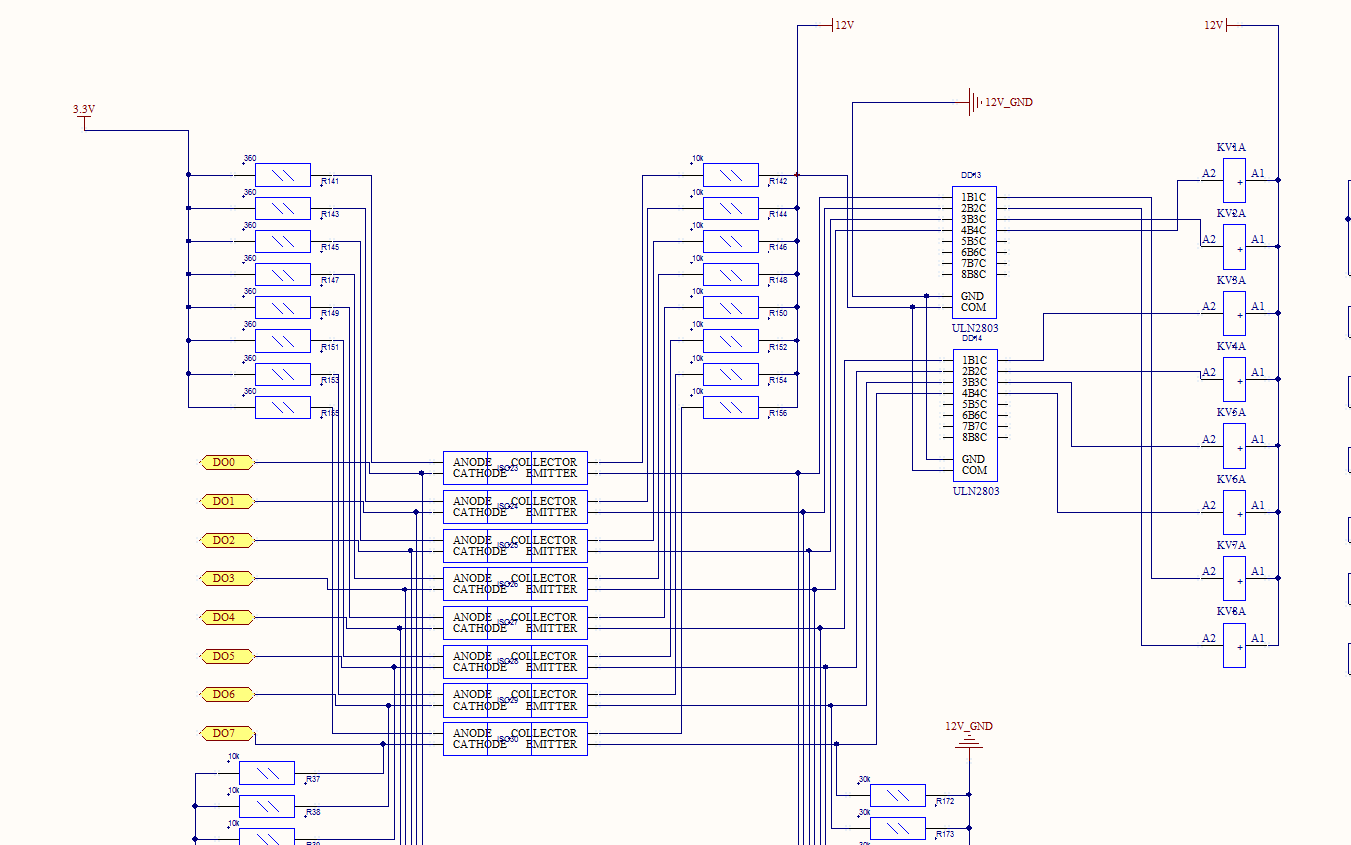Click the resistor body of R145
Viewport: 1351px width, 845px height.
click(x=283, y=241)
